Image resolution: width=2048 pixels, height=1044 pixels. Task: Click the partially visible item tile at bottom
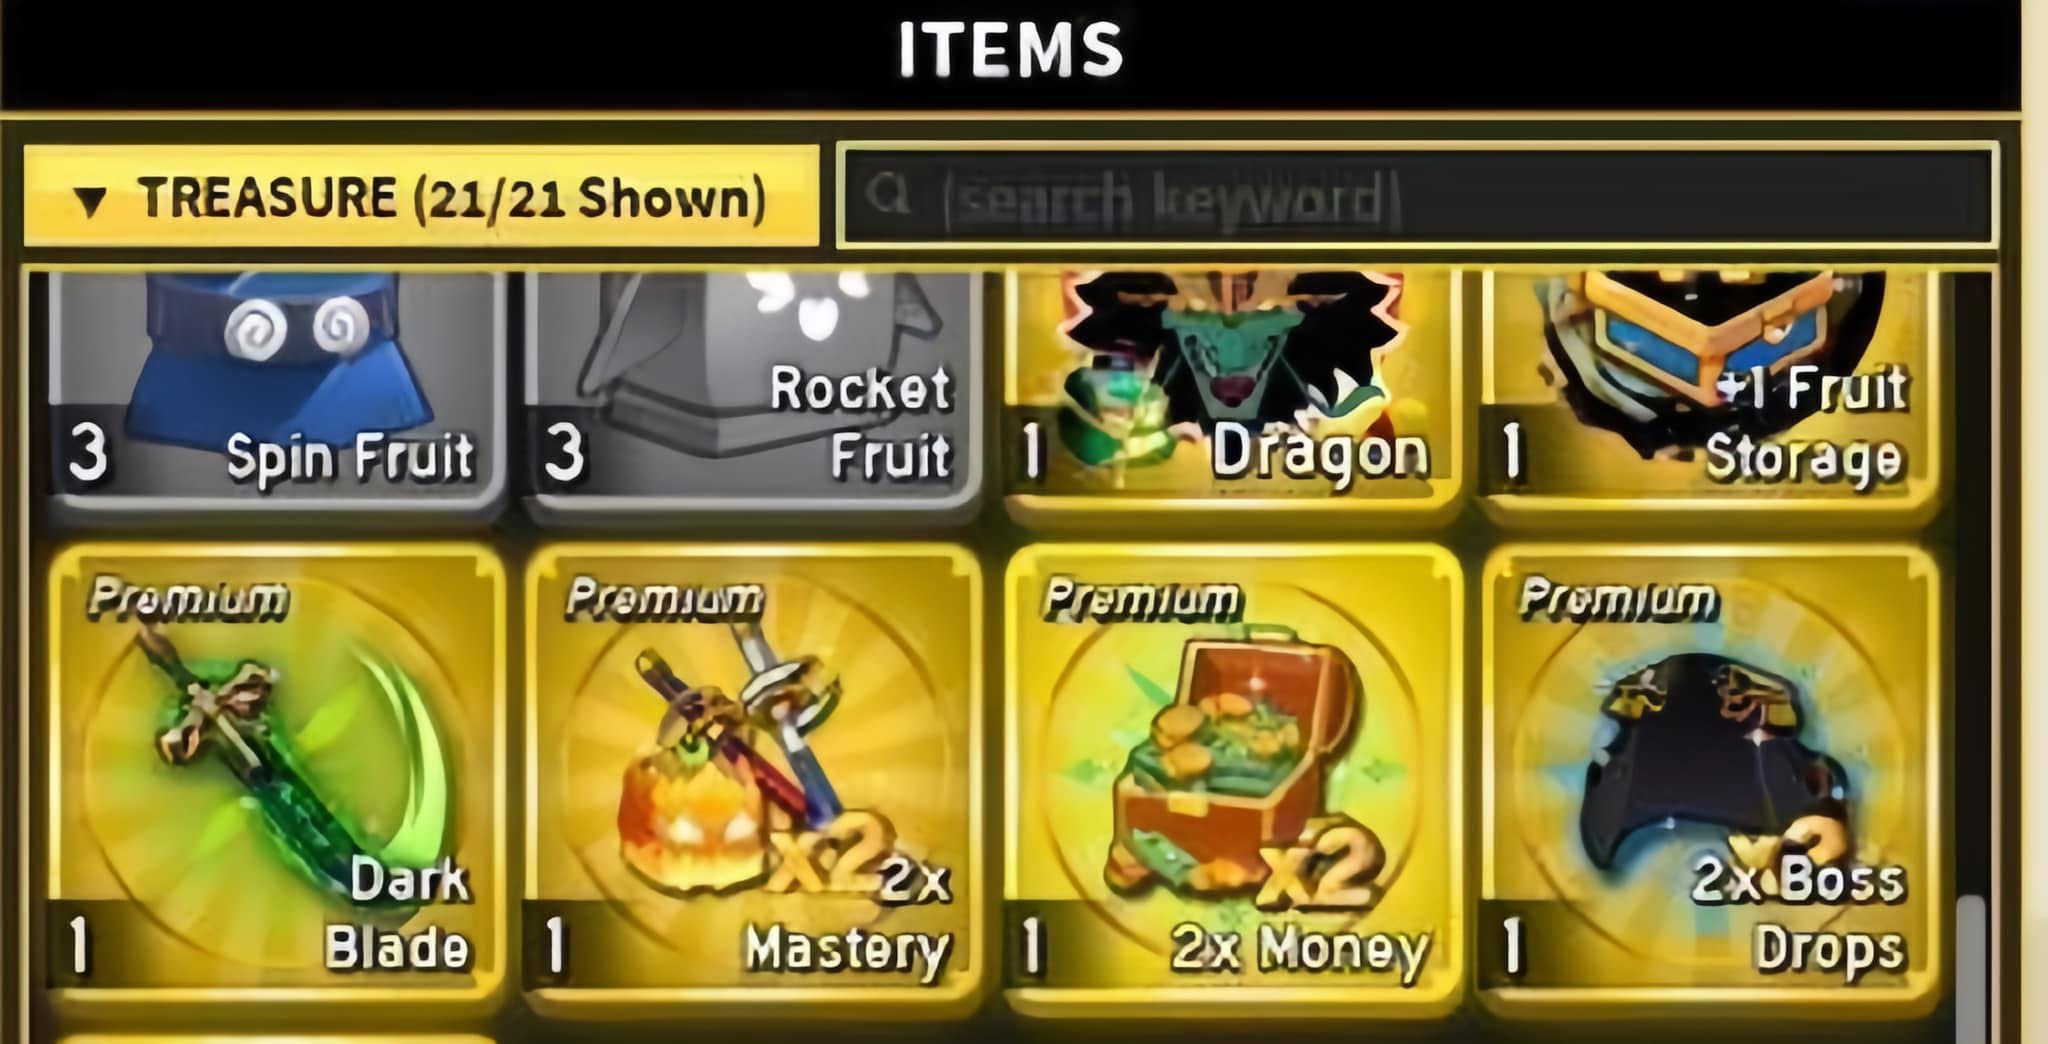pos(275,1039)
